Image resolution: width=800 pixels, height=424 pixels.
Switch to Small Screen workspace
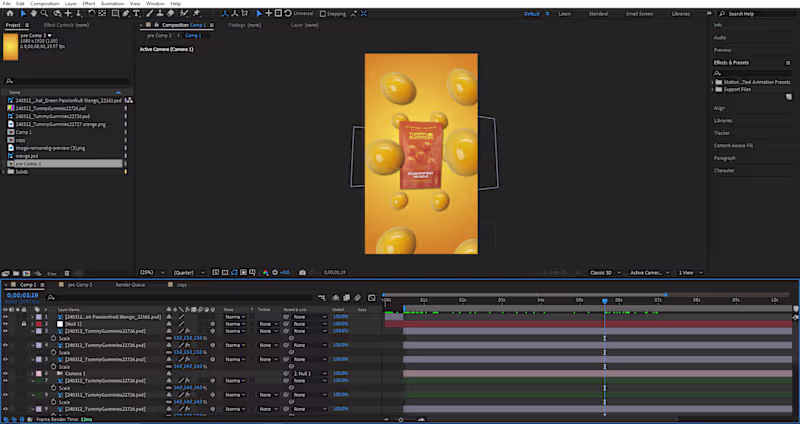click(639, 14)
